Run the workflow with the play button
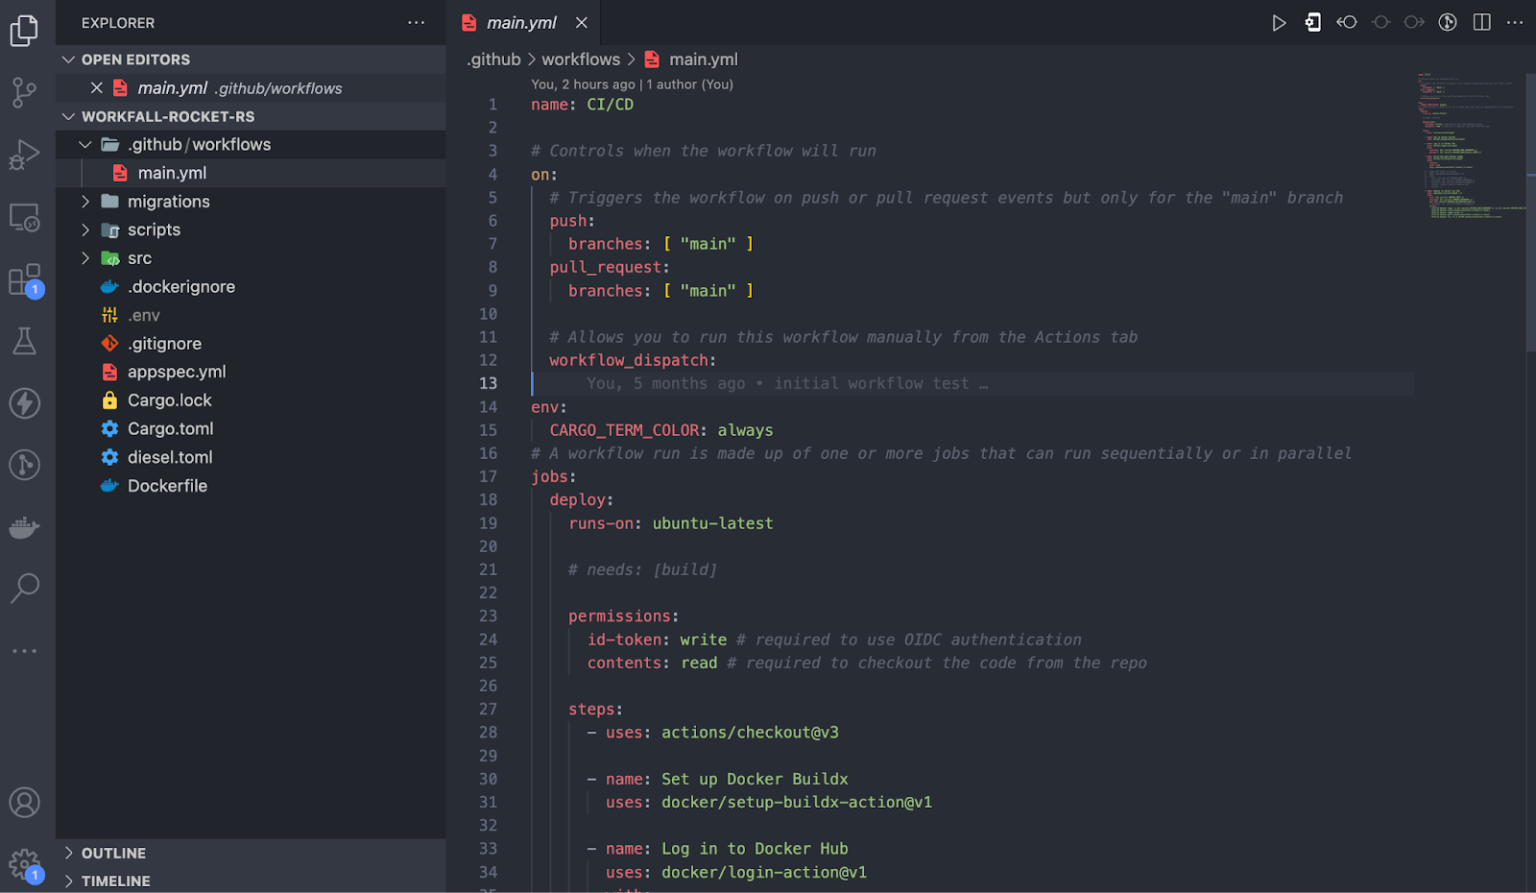The image size is (1536, 893). [1280, 22]
